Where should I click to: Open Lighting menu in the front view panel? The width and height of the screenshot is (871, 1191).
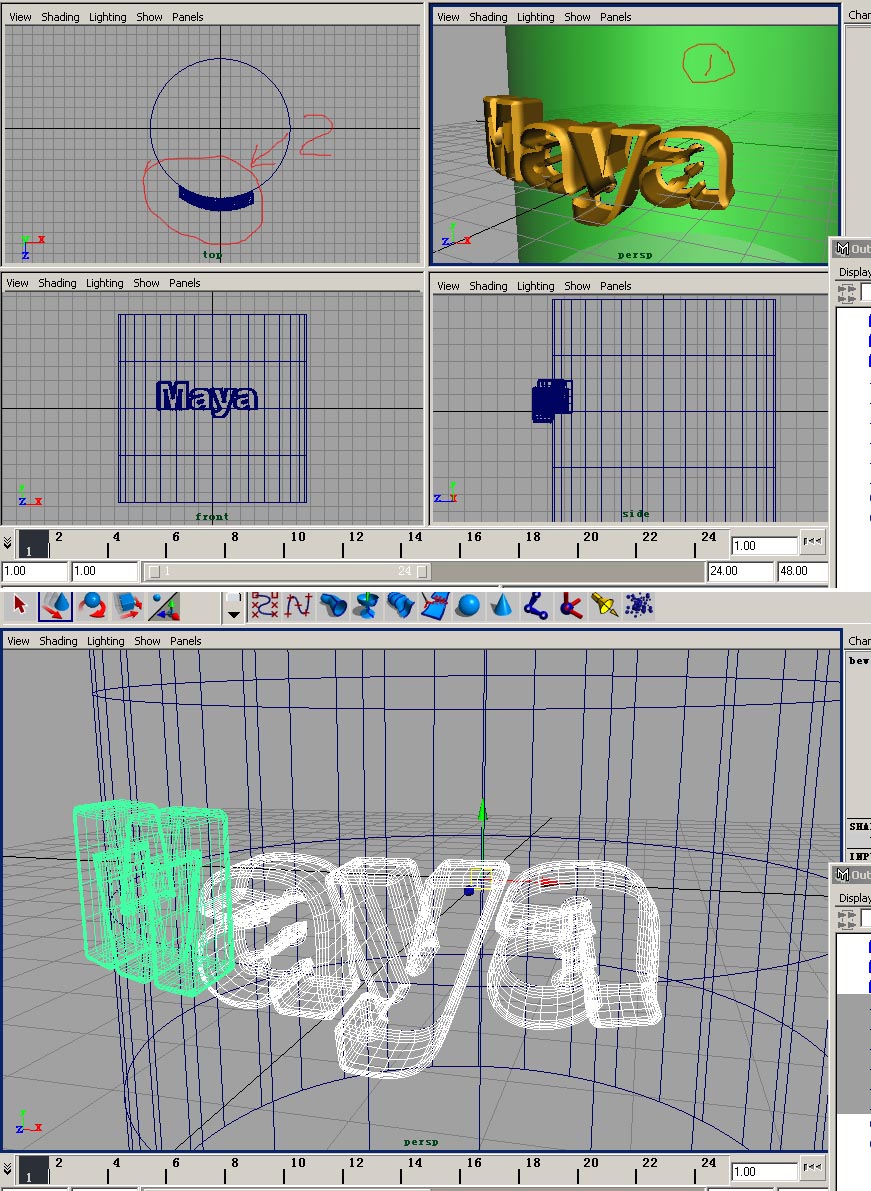pos(105,283)
